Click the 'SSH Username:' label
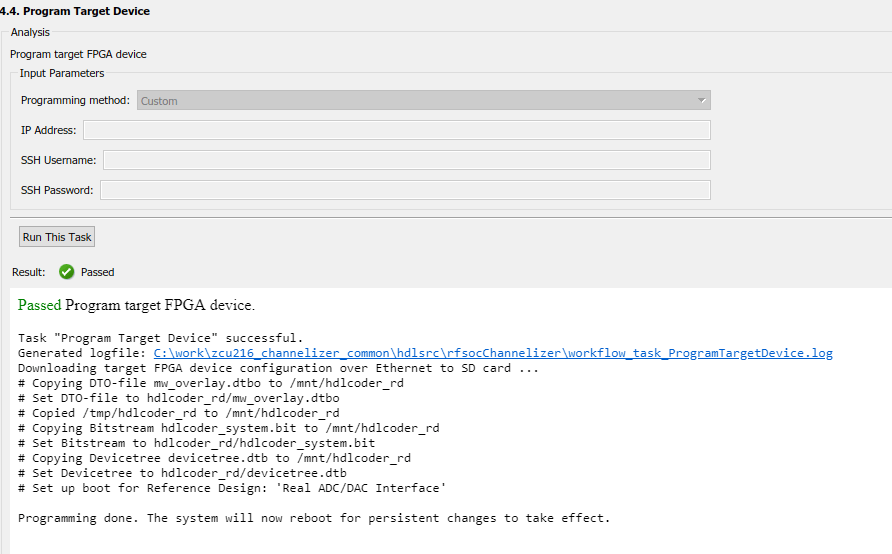892x554 pixels. (x=58, y=161)
